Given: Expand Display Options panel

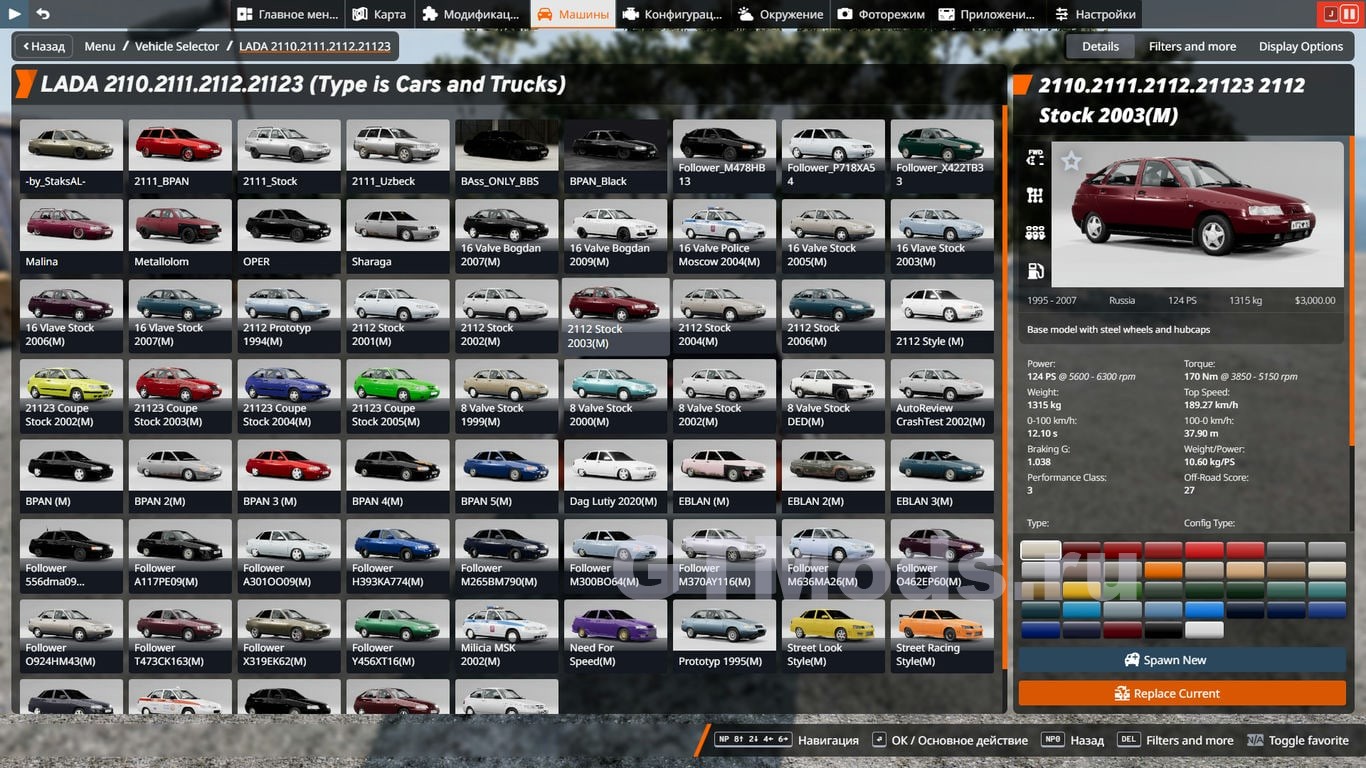Looking at the screenshot, I should pyautogui.click(x=1300, y=46).
